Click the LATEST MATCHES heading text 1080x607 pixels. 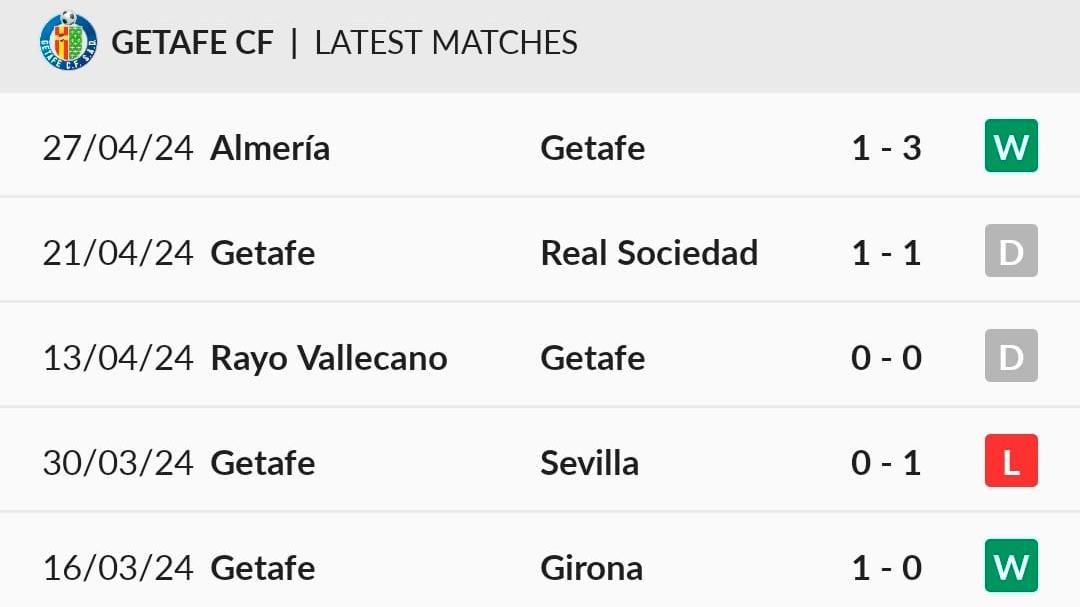tap(446, 43)
